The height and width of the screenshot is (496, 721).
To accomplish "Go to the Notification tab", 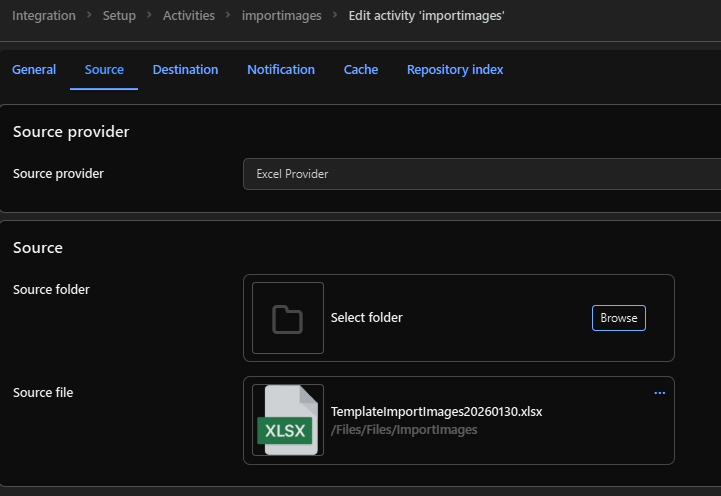I will click(281, 69).
